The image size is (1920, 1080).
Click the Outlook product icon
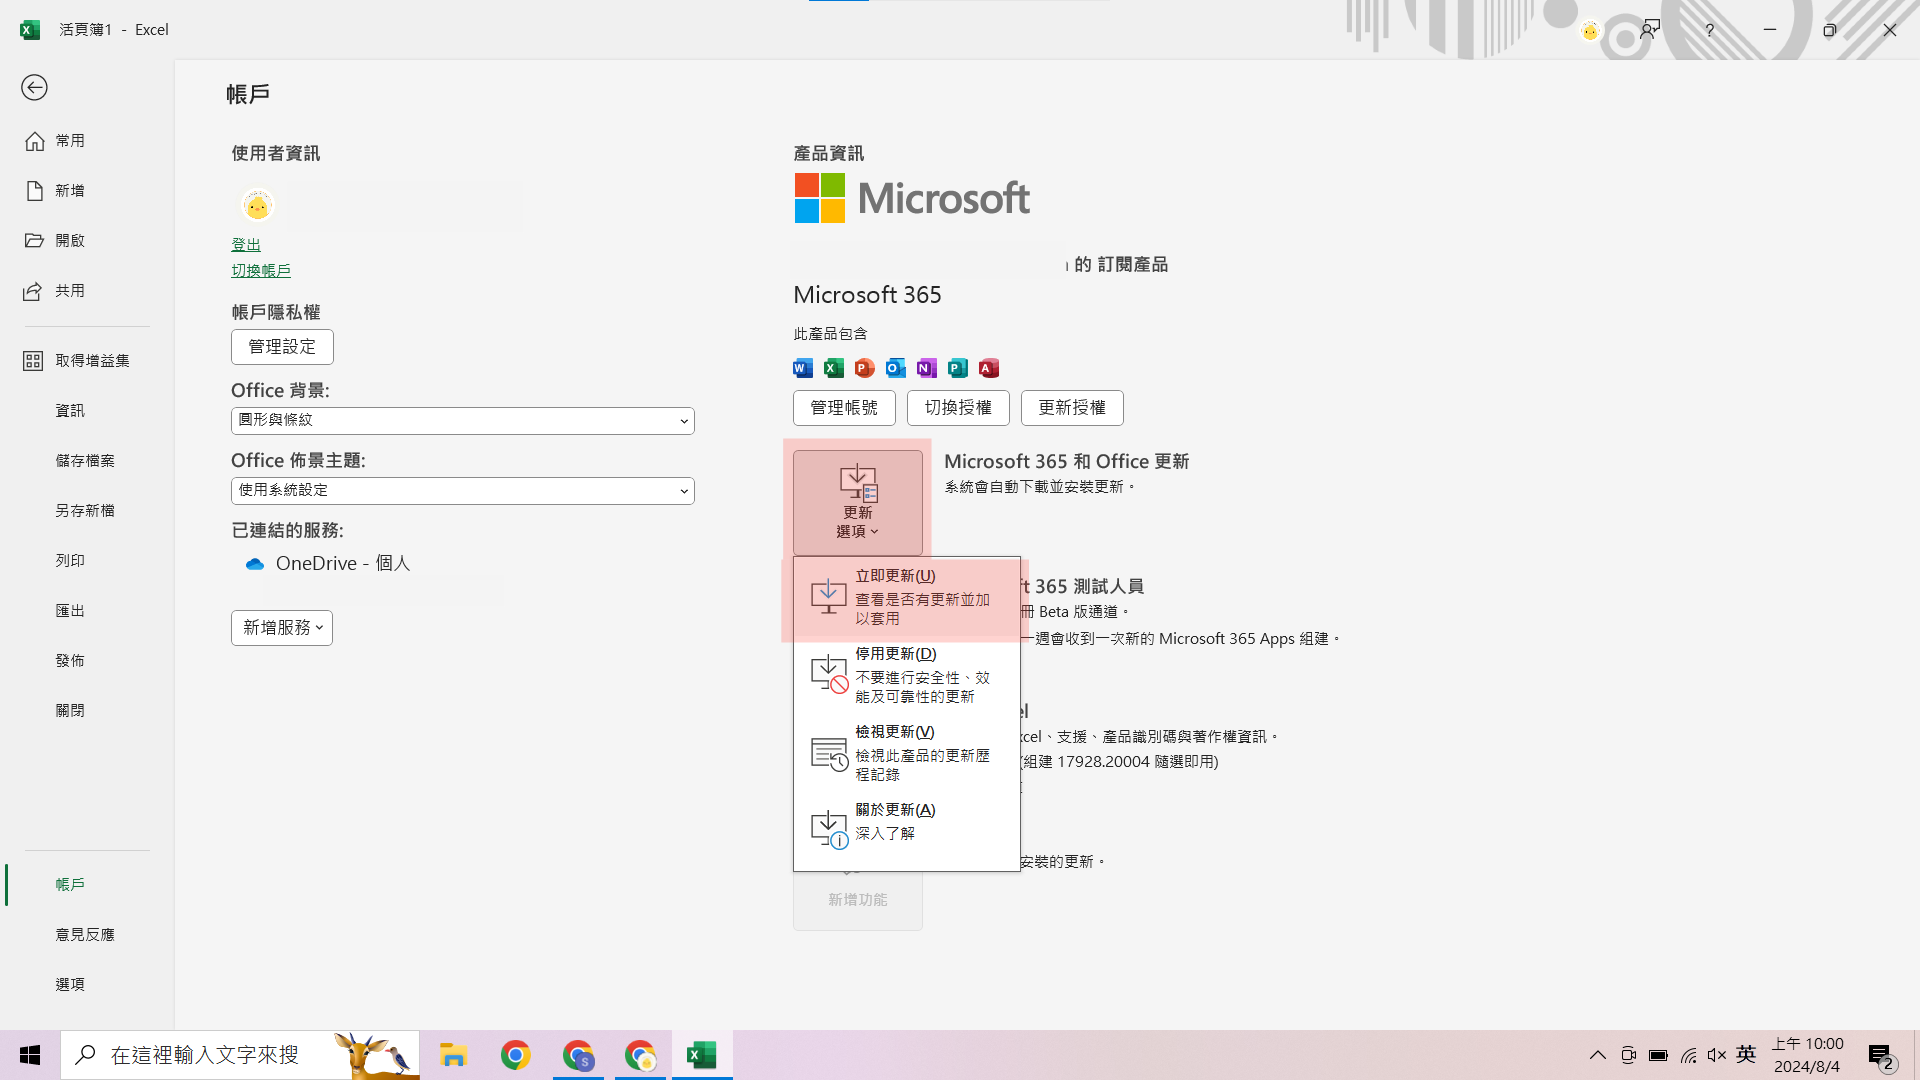pos(896,368)
